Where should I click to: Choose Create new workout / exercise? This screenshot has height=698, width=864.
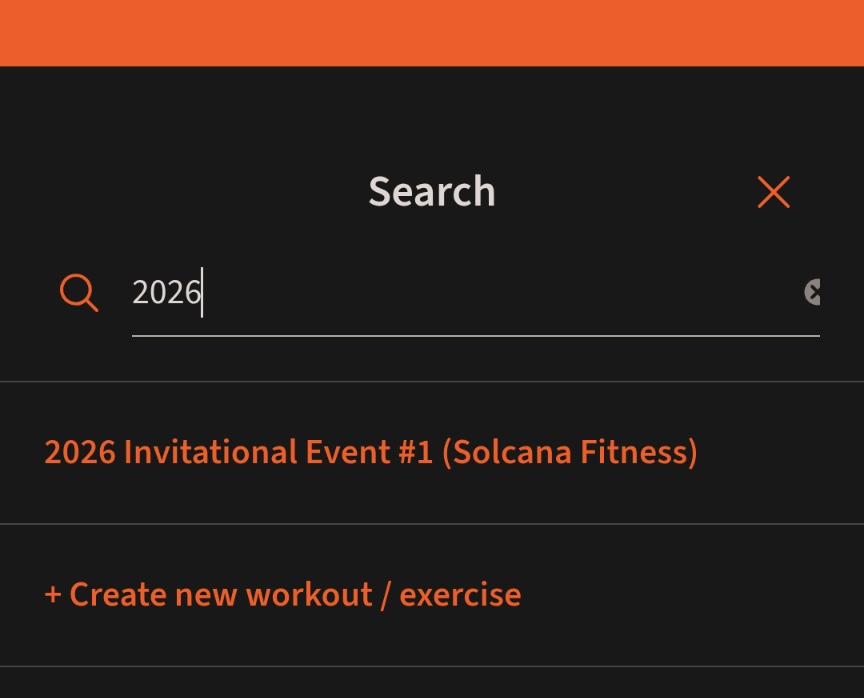[281, 594]
